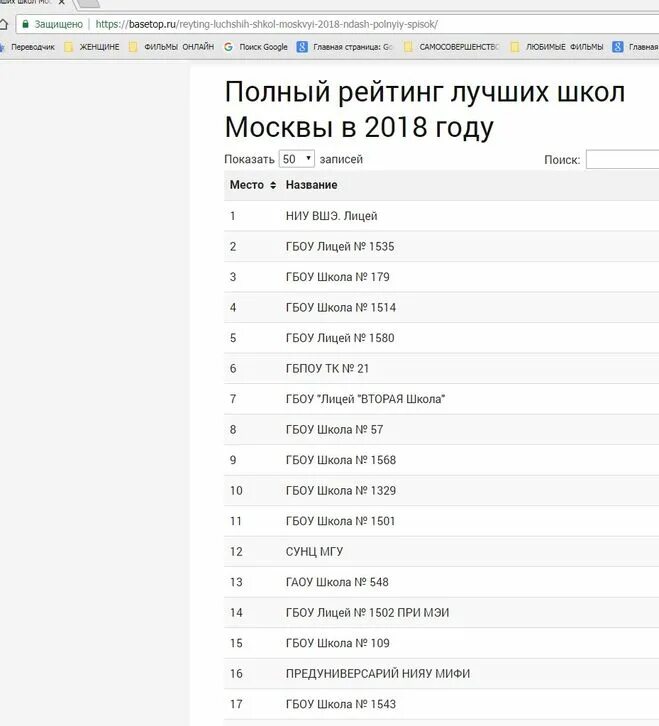The width and height of the screenshot is (659, 726).
Task: Click place number 17 in the table
Action: click(236, 704)
